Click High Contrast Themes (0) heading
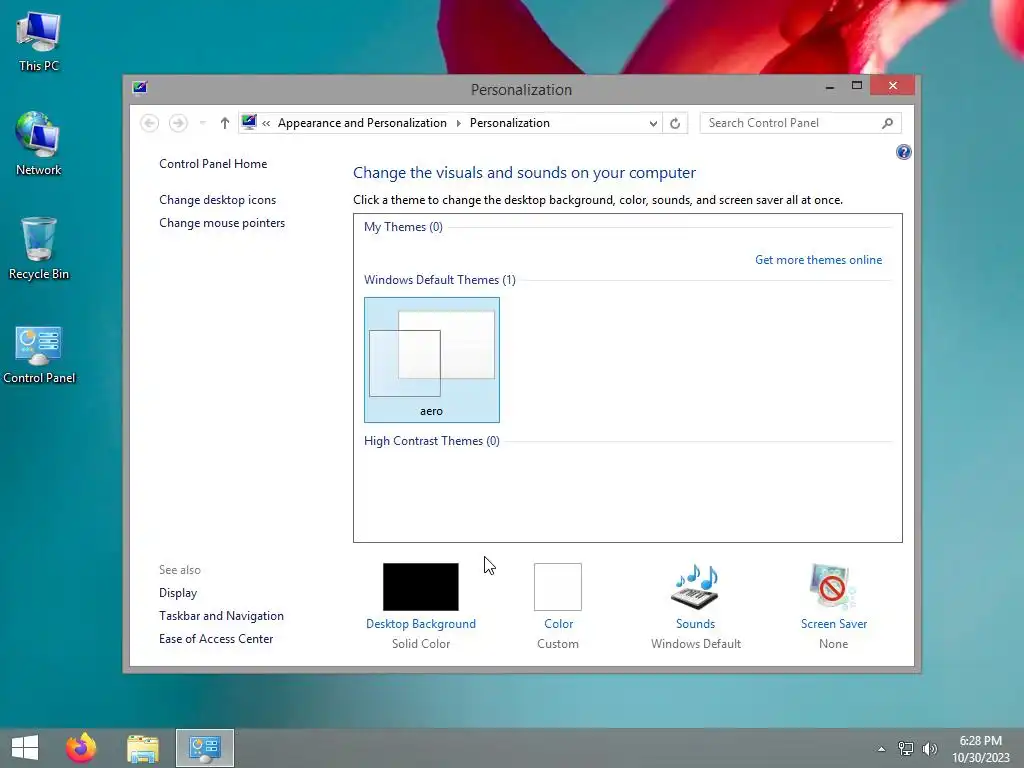 coord(432,441)
